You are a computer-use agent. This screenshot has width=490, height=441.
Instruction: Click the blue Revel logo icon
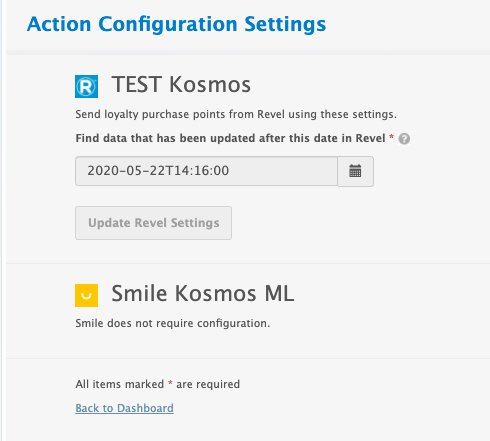(86, 86)
